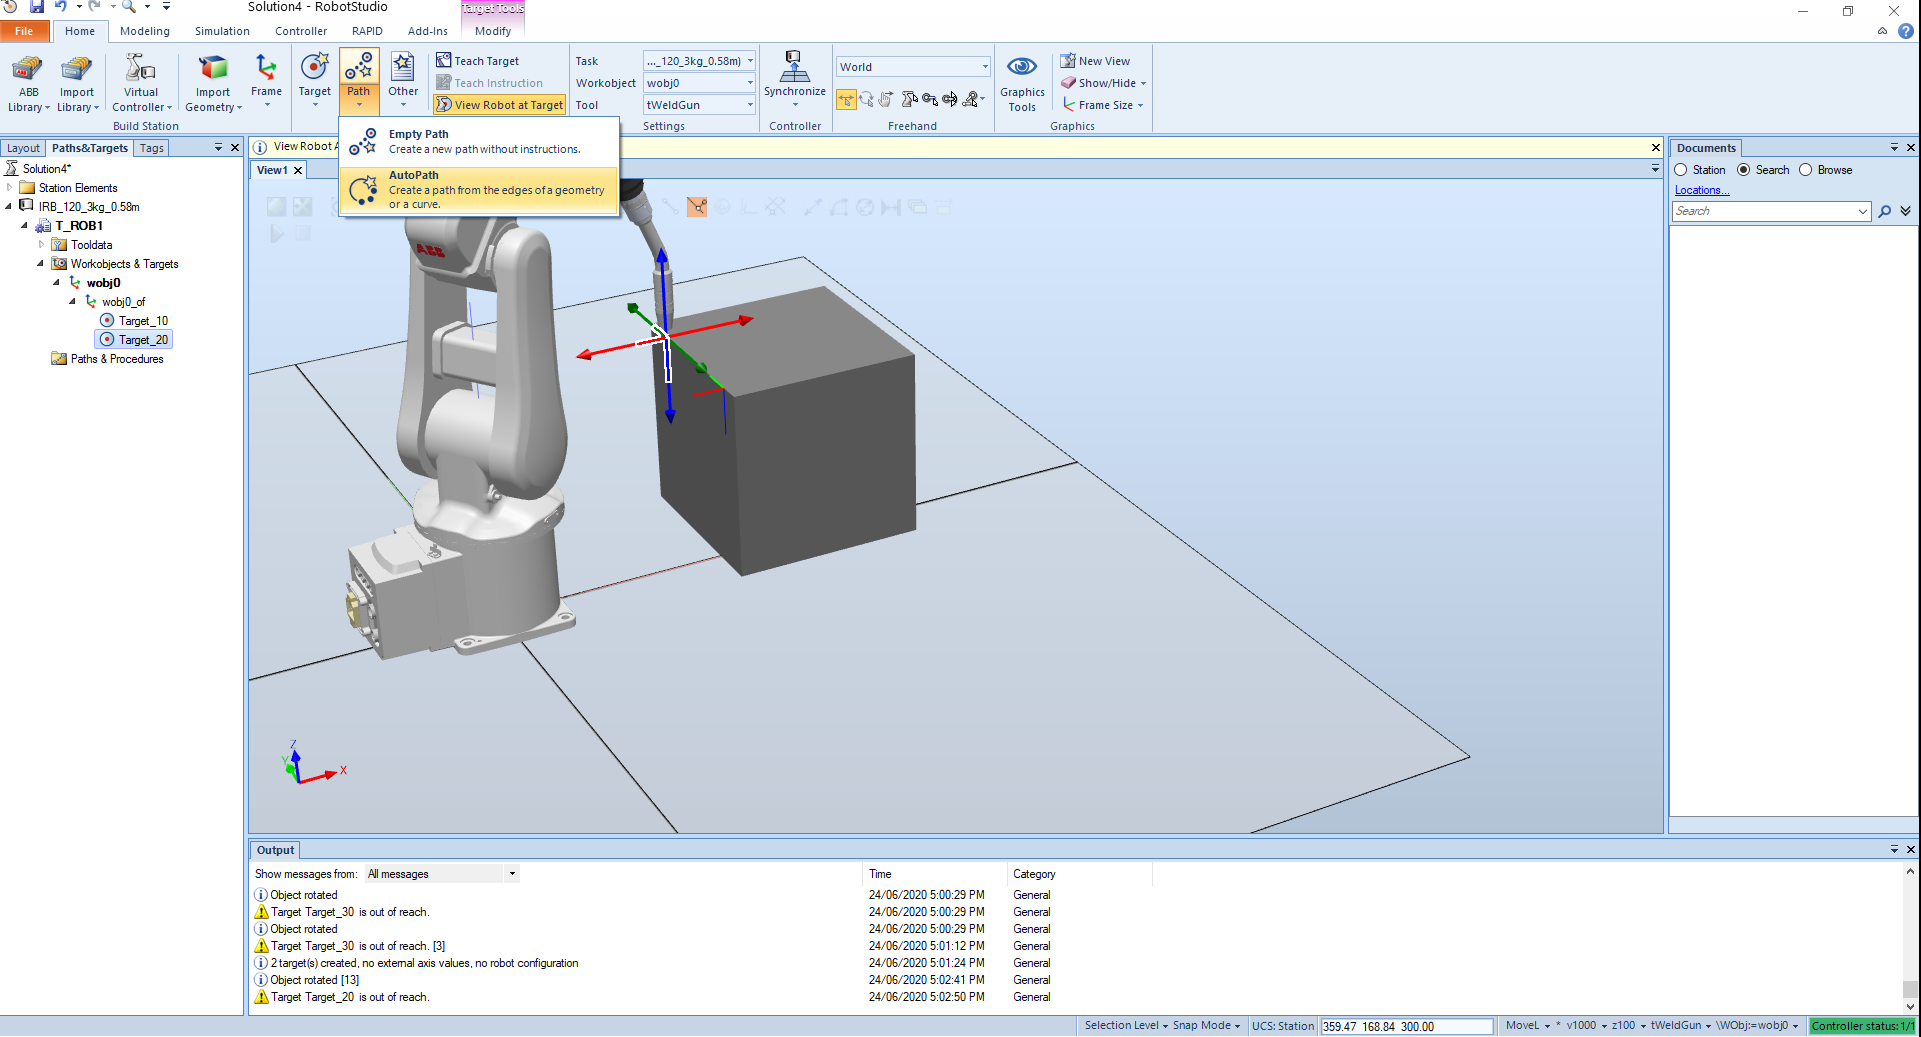Select the Search radio button
The width and height of the screenshot is (1921, 1037).
coord(1744,170)
